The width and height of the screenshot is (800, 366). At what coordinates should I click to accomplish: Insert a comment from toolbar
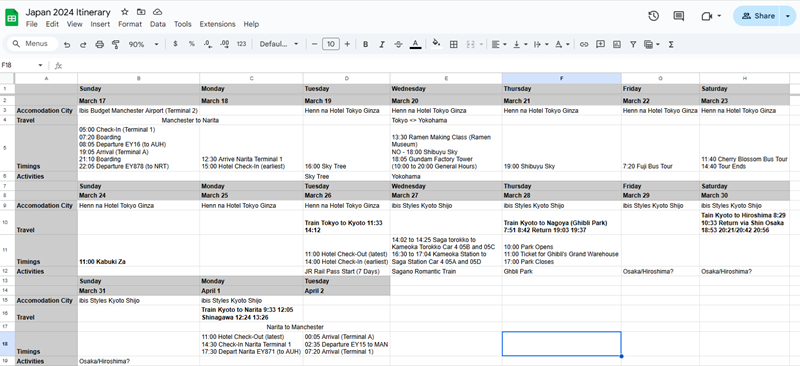click(601, 44)
